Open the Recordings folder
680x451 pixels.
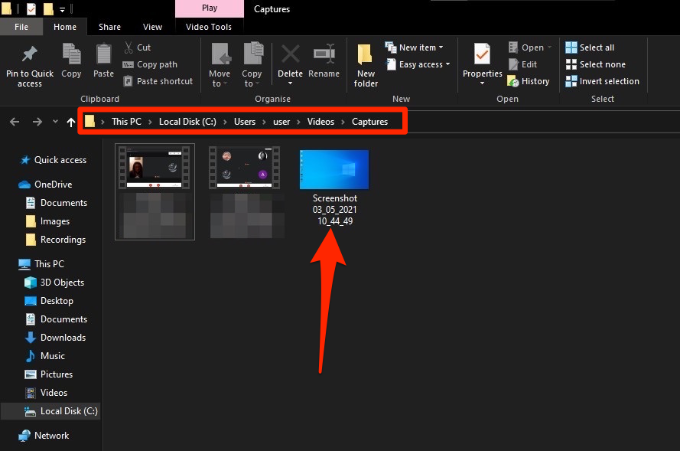56,240
